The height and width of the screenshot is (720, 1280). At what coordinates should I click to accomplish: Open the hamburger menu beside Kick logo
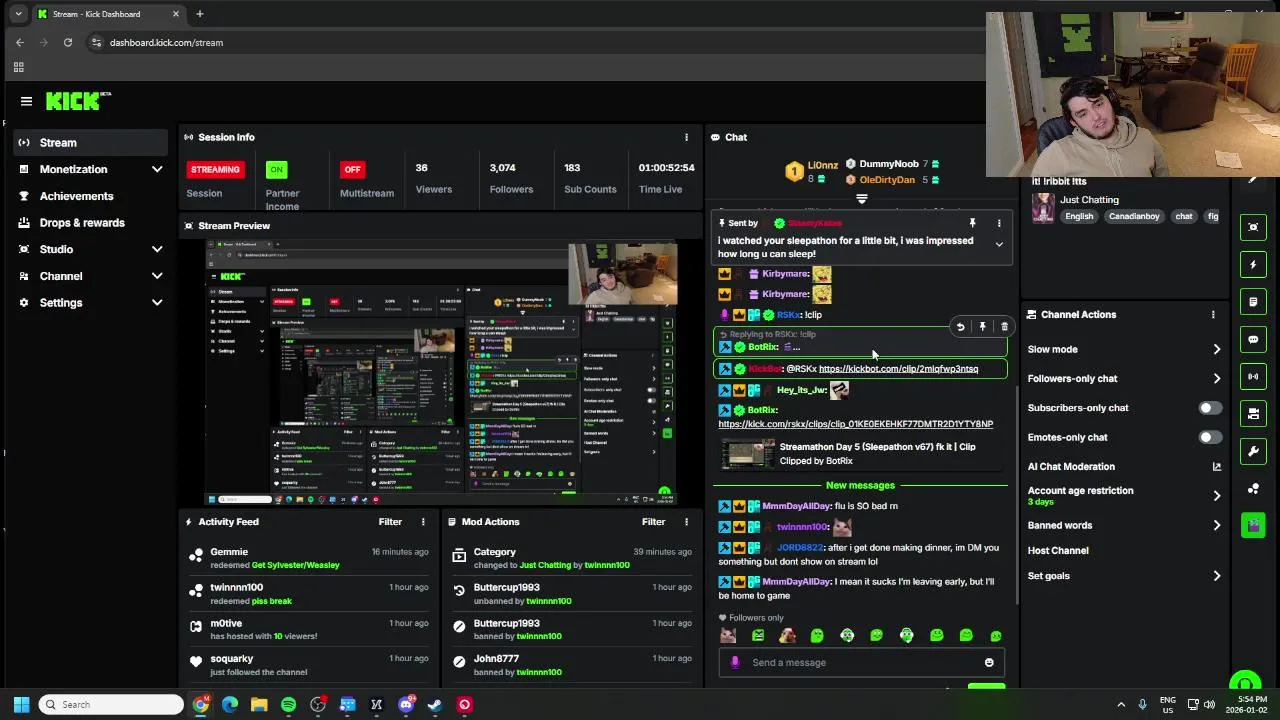[x=26, y=101]
